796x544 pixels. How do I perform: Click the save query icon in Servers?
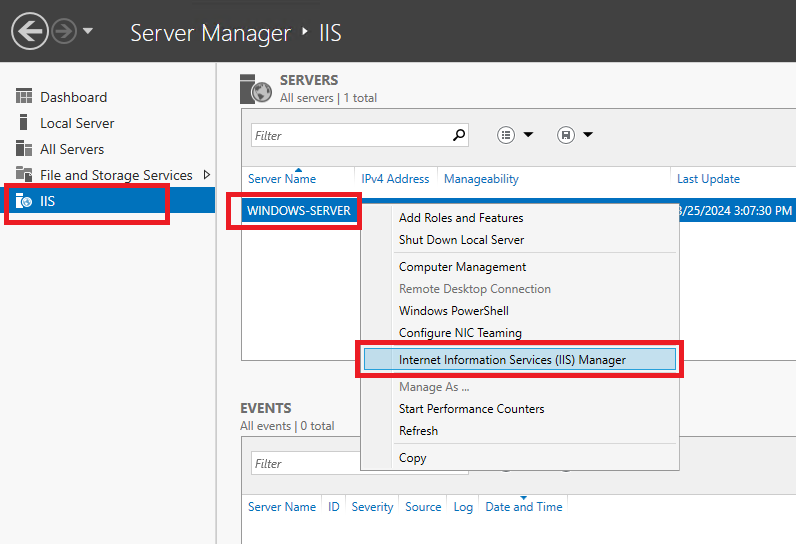point(566,135)
